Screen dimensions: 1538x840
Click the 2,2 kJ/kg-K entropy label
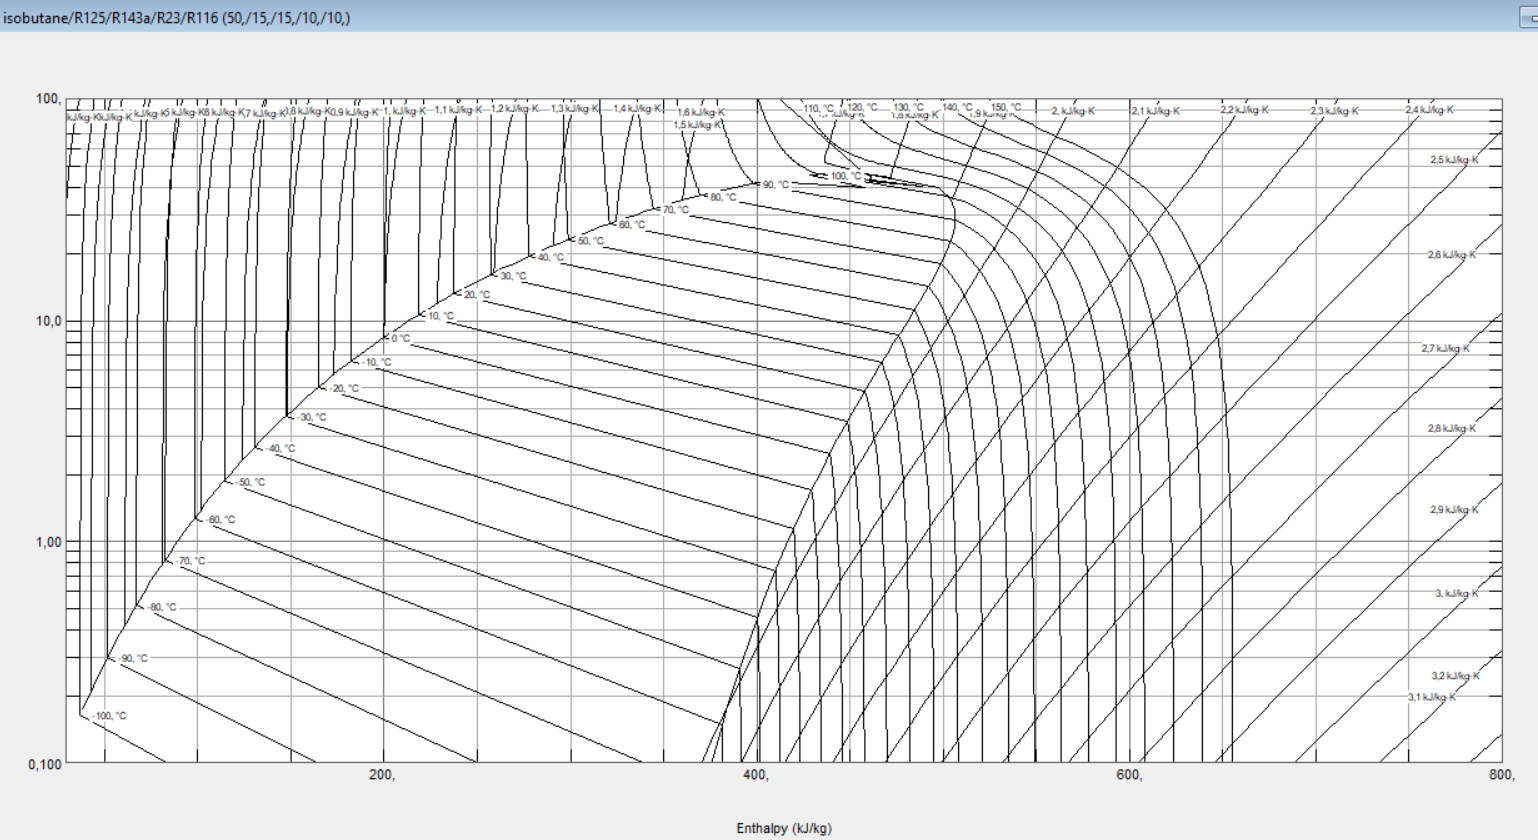point(1245,110)
